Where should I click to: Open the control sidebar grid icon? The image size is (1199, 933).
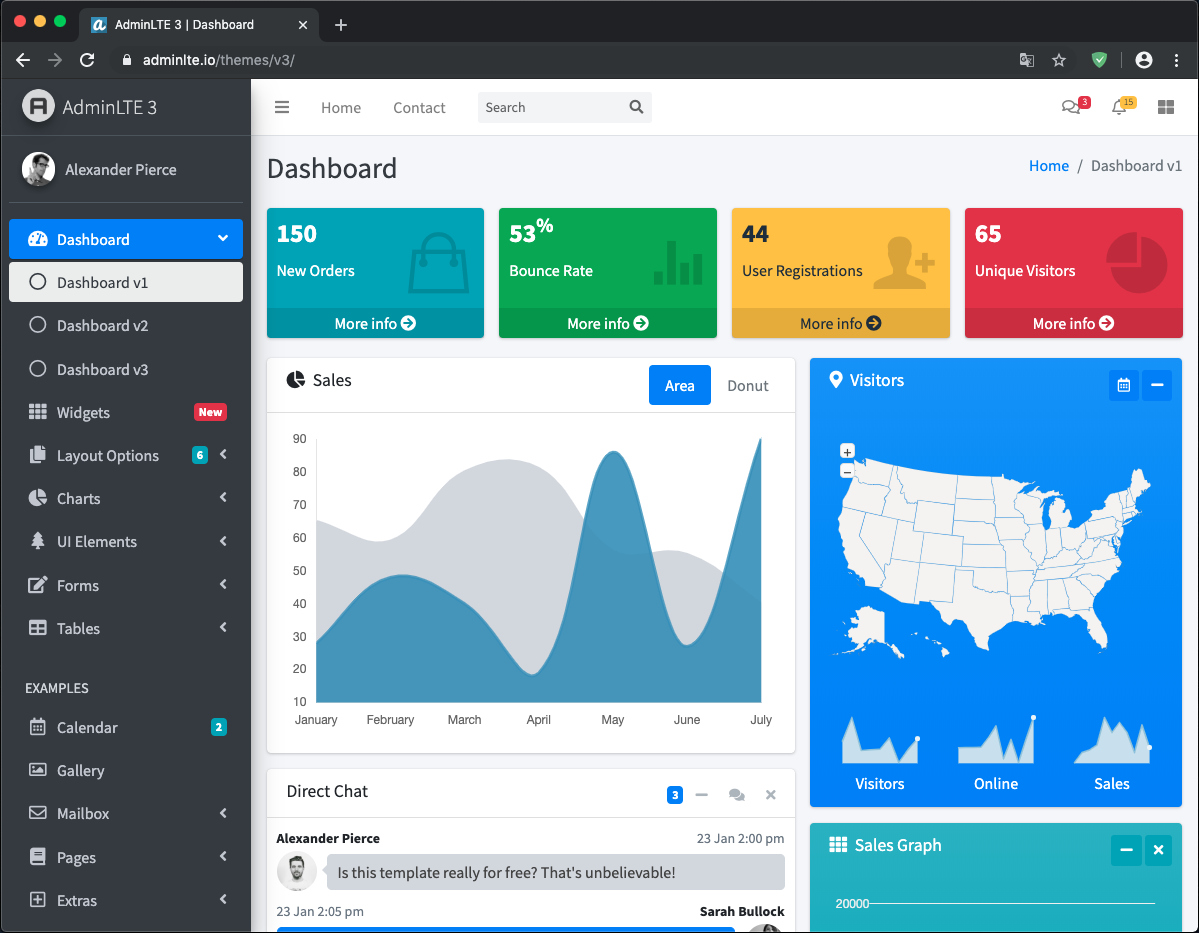point(1165,107)
